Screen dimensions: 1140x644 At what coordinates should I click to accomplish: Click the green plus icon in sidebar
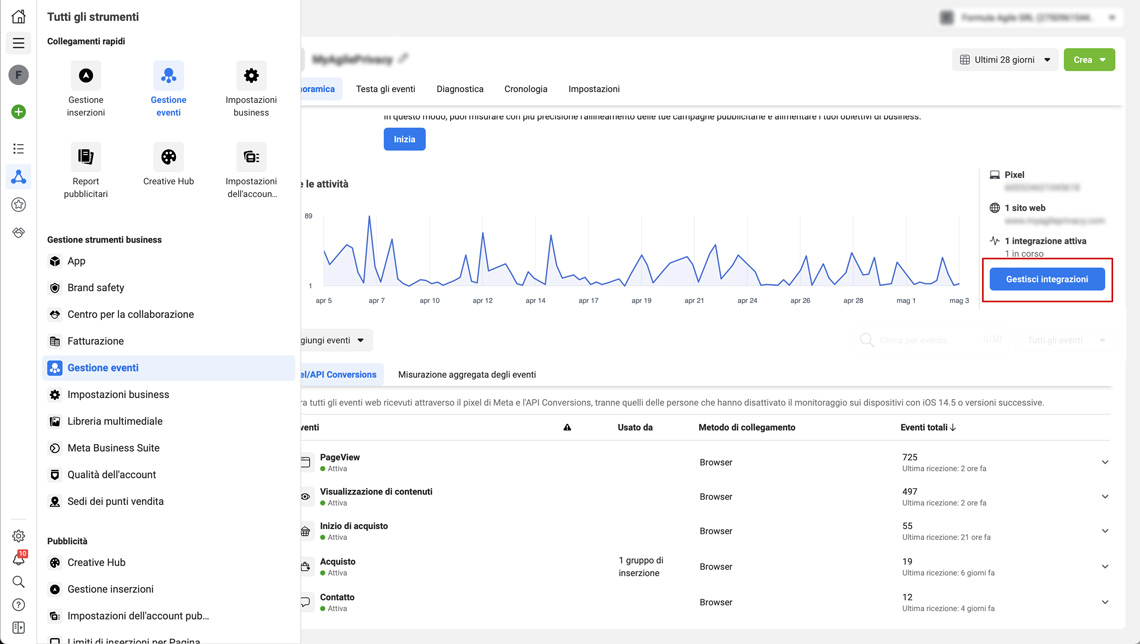17,111
